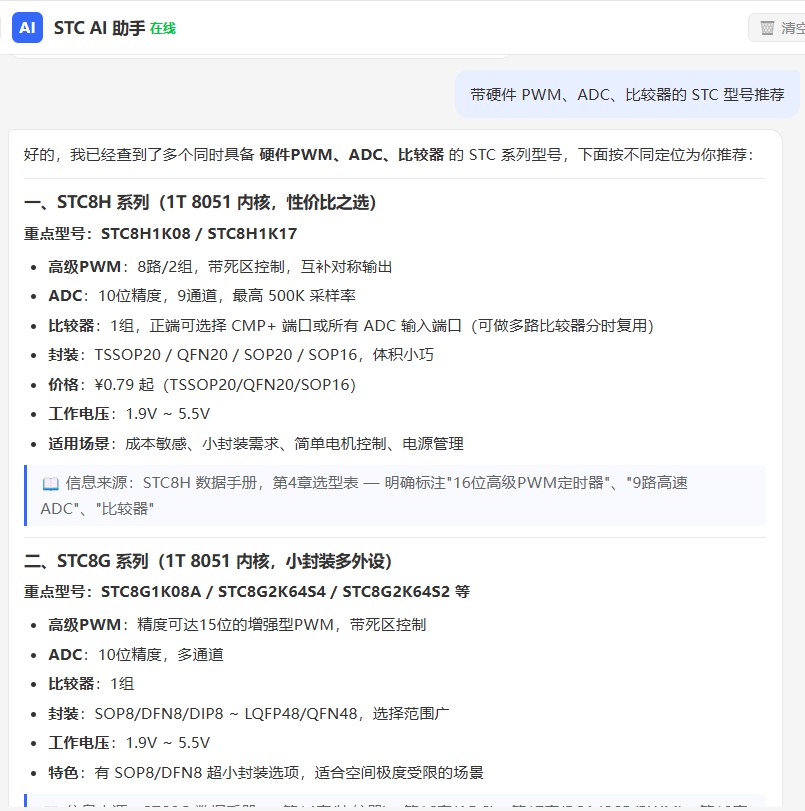Image resolution: width=805 pixels, height=811 pixels.
Task: Click heading 一、STC8H 系列
Action: [x=200, y=202]
